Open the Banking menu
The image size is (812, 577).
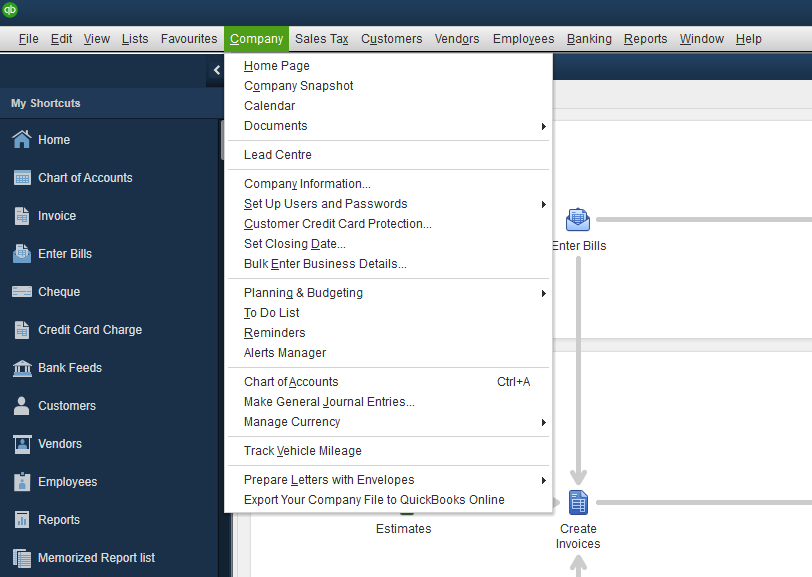[x=589, y=39]
